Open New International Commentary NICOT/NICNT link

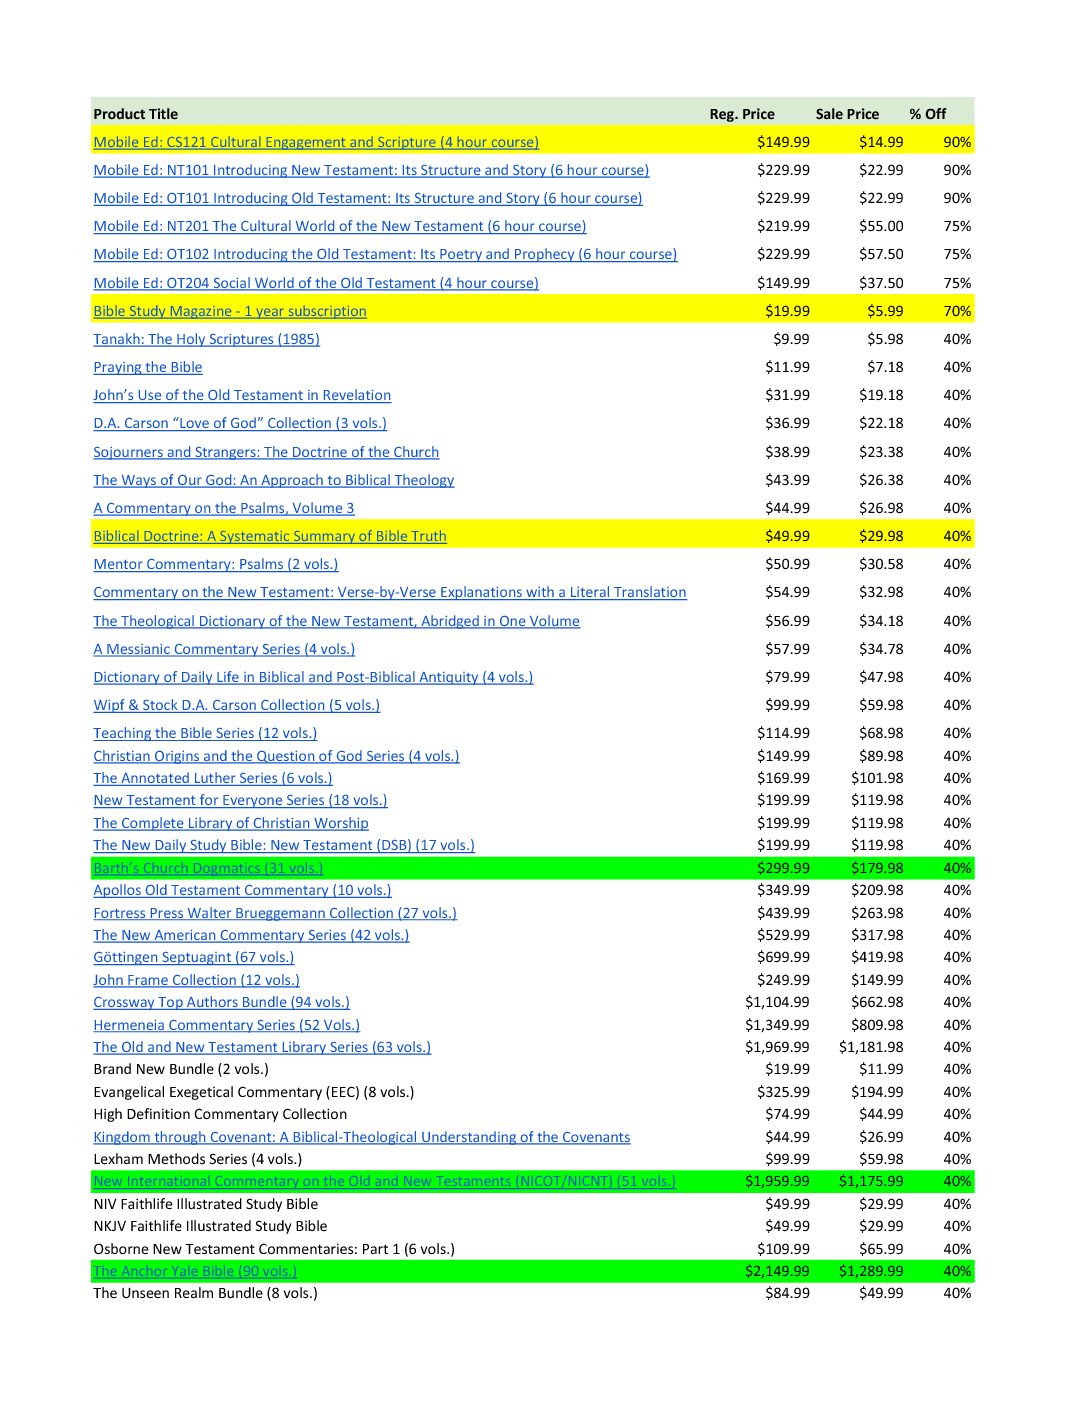(x=385, y=1181)
